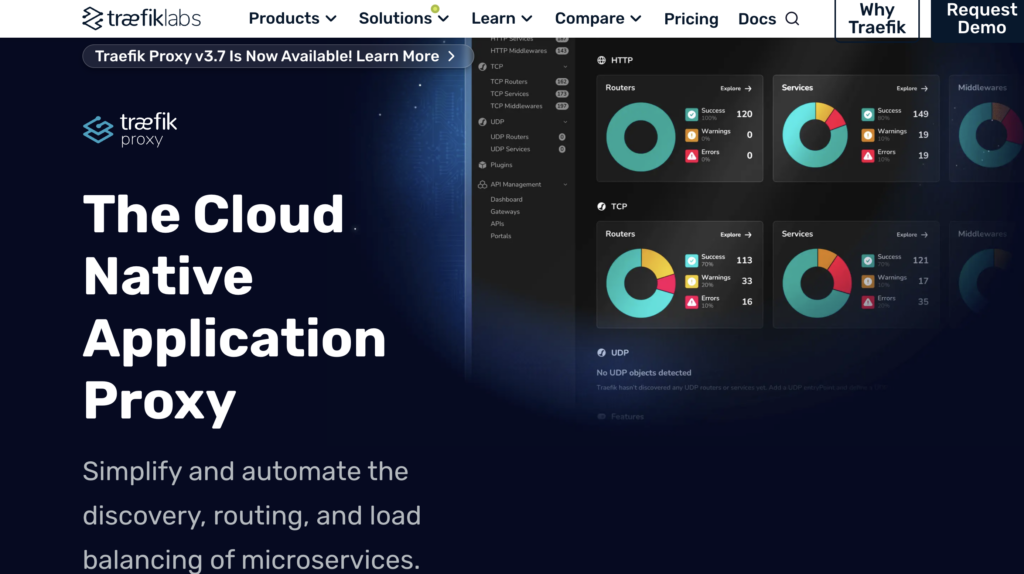Open the Docs page
Image resolution: width=1024 pixels, height=574 pixels.
click(757, 19)
